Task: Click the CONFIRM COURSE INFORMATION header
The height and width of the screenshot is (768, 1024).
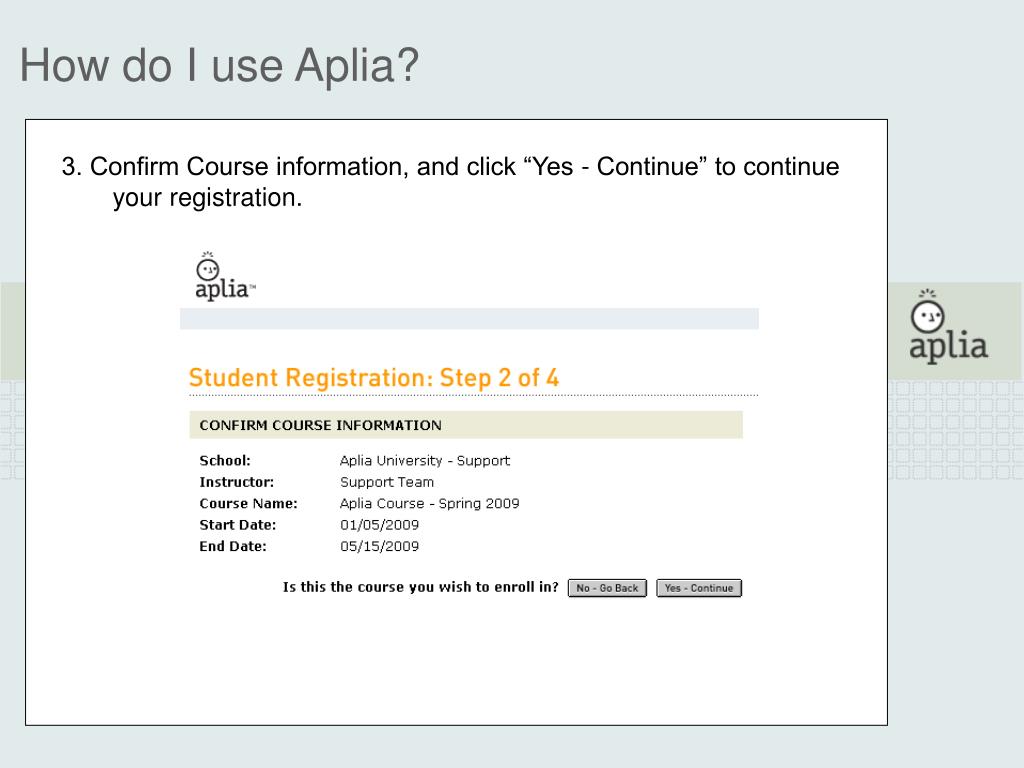Action: 466,425
